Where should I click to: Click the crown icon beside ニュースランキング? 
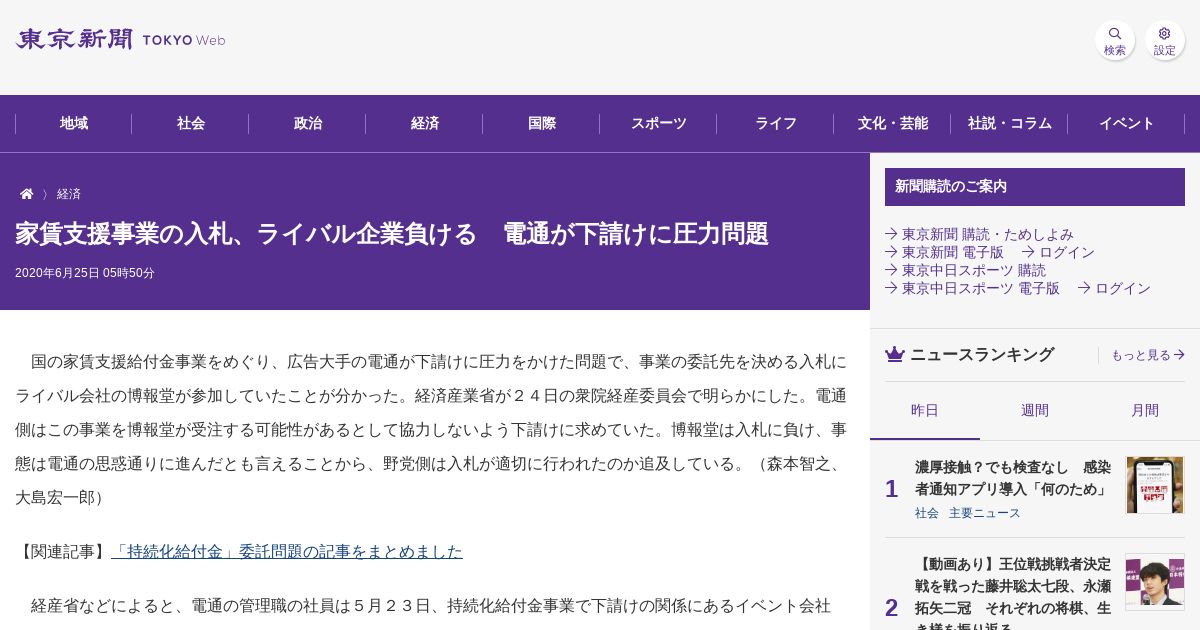tap(895, 354)
